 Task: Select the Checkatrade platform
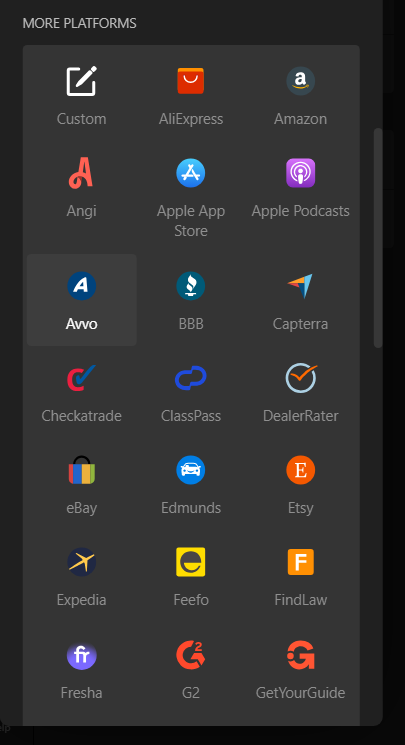click(x=81, y=392)
